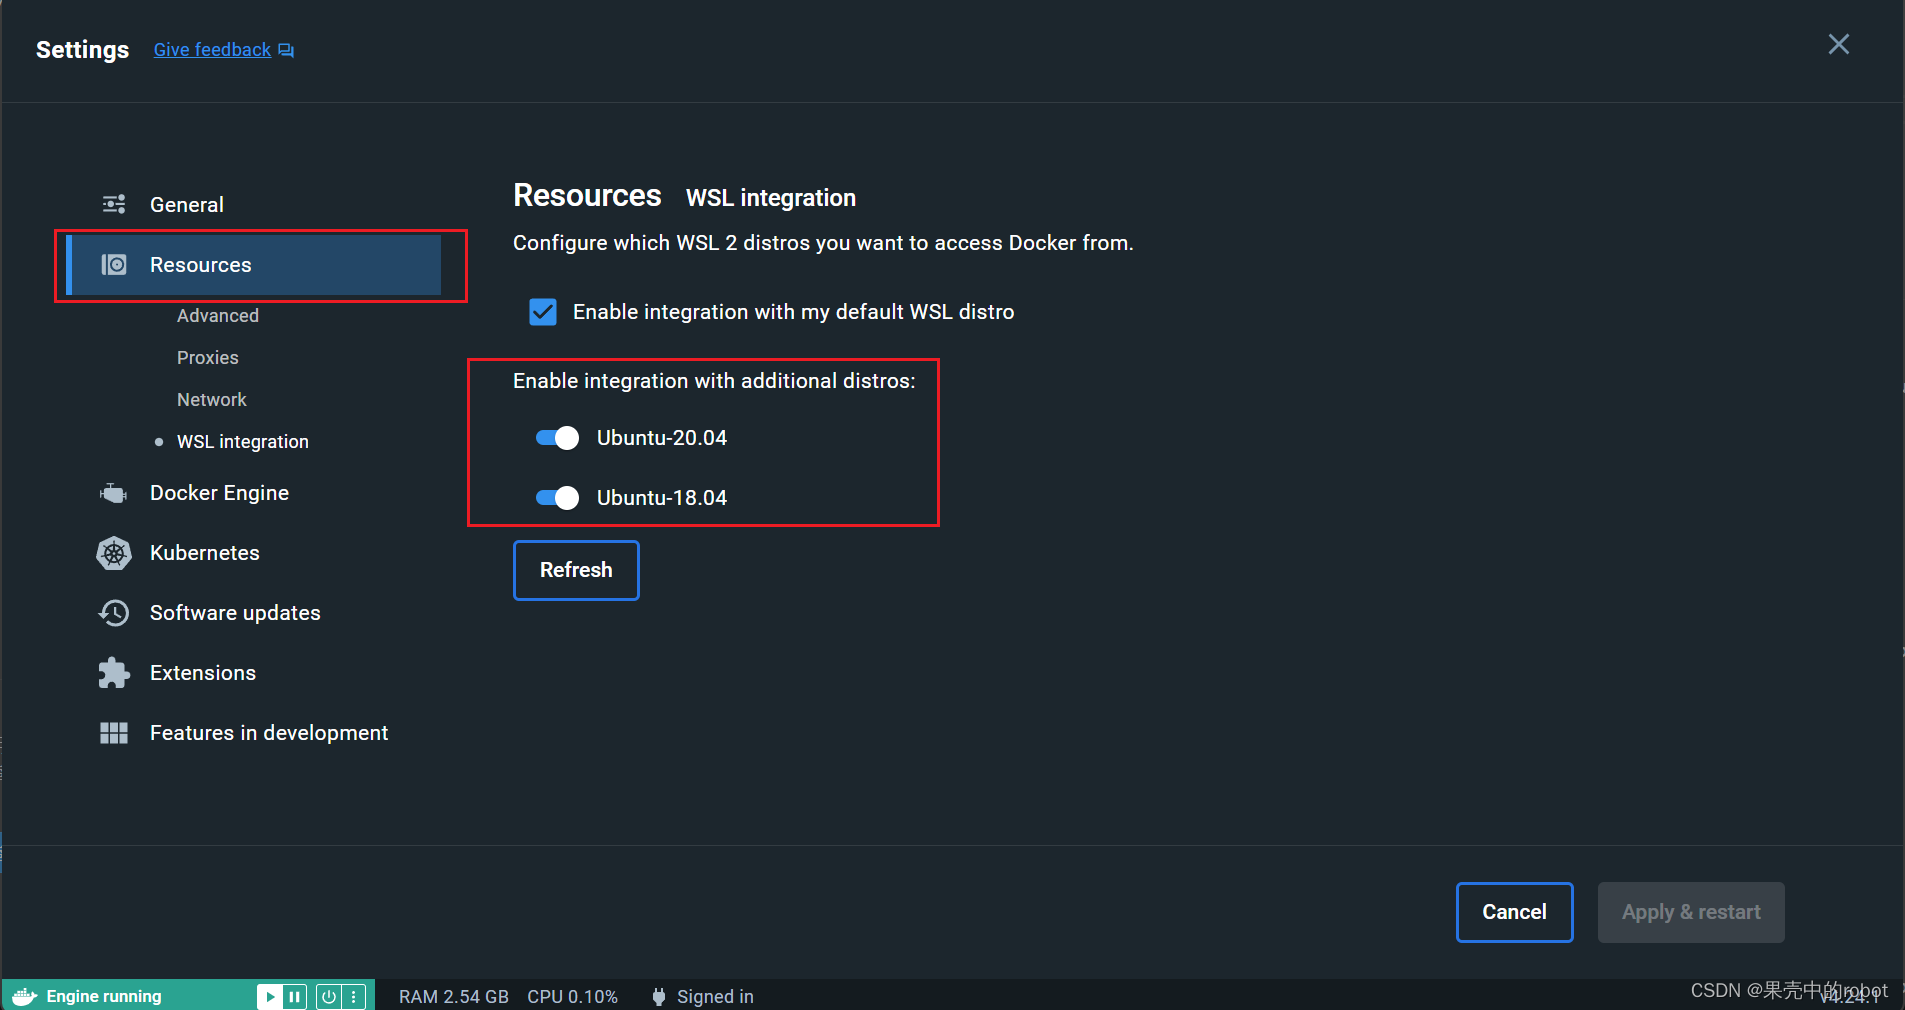1905x1010 pixels.
Task: Click the Docker whale icon in status bar
Action: click(25, 996)
